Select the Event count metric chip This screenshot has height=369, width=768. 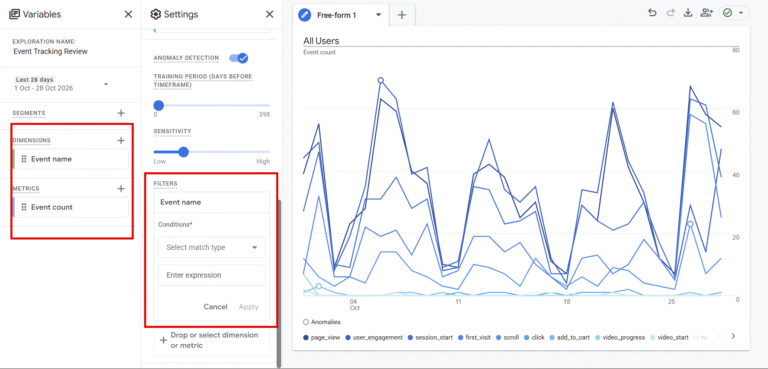(71, 207)
